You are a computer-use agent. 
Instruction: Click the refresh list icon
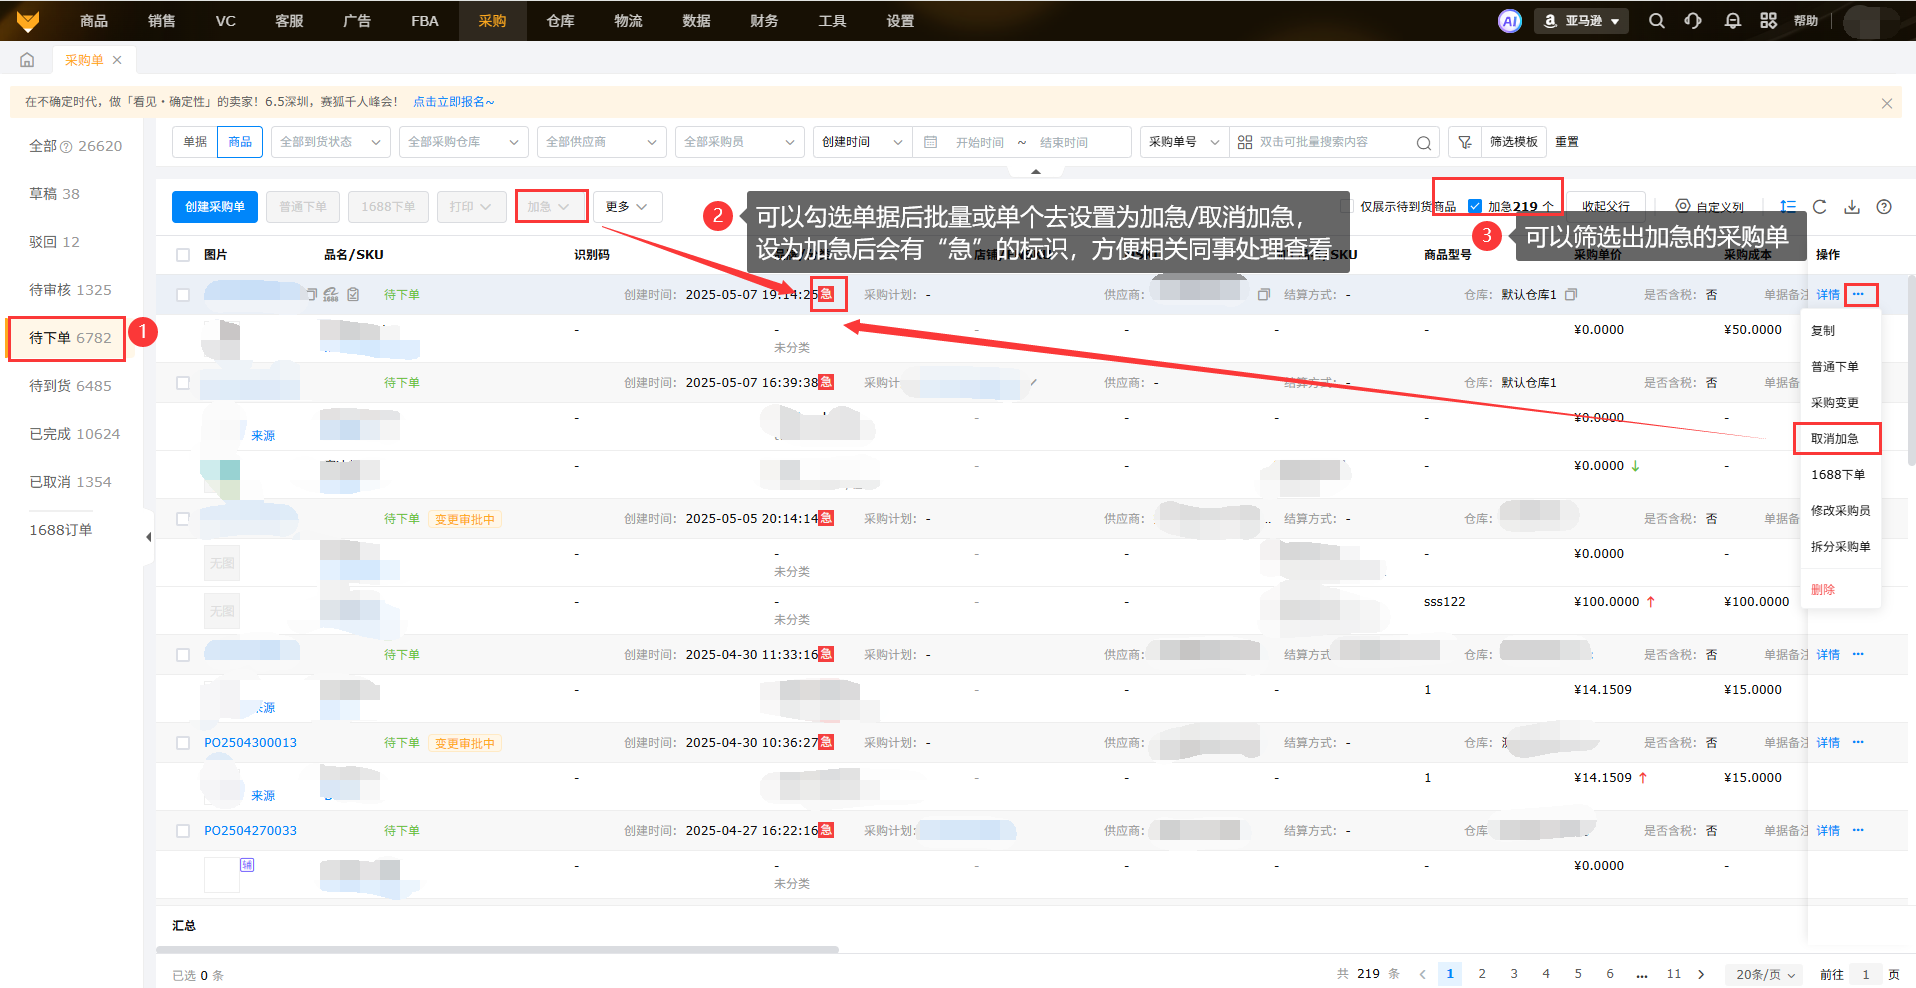point(1819,207)
